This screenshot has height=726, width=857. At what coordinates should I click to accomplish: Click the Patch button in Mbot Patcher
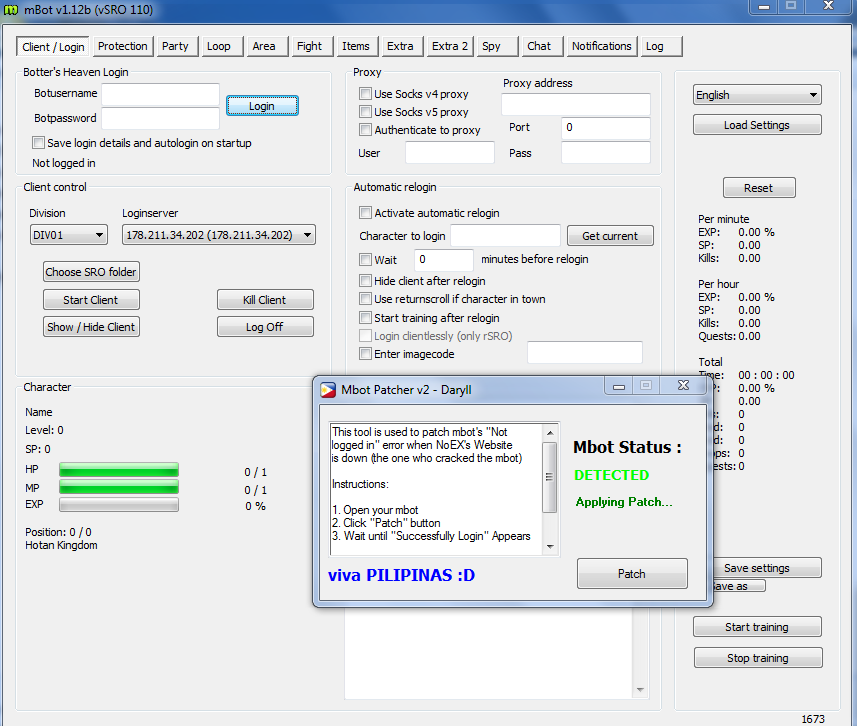632,573
